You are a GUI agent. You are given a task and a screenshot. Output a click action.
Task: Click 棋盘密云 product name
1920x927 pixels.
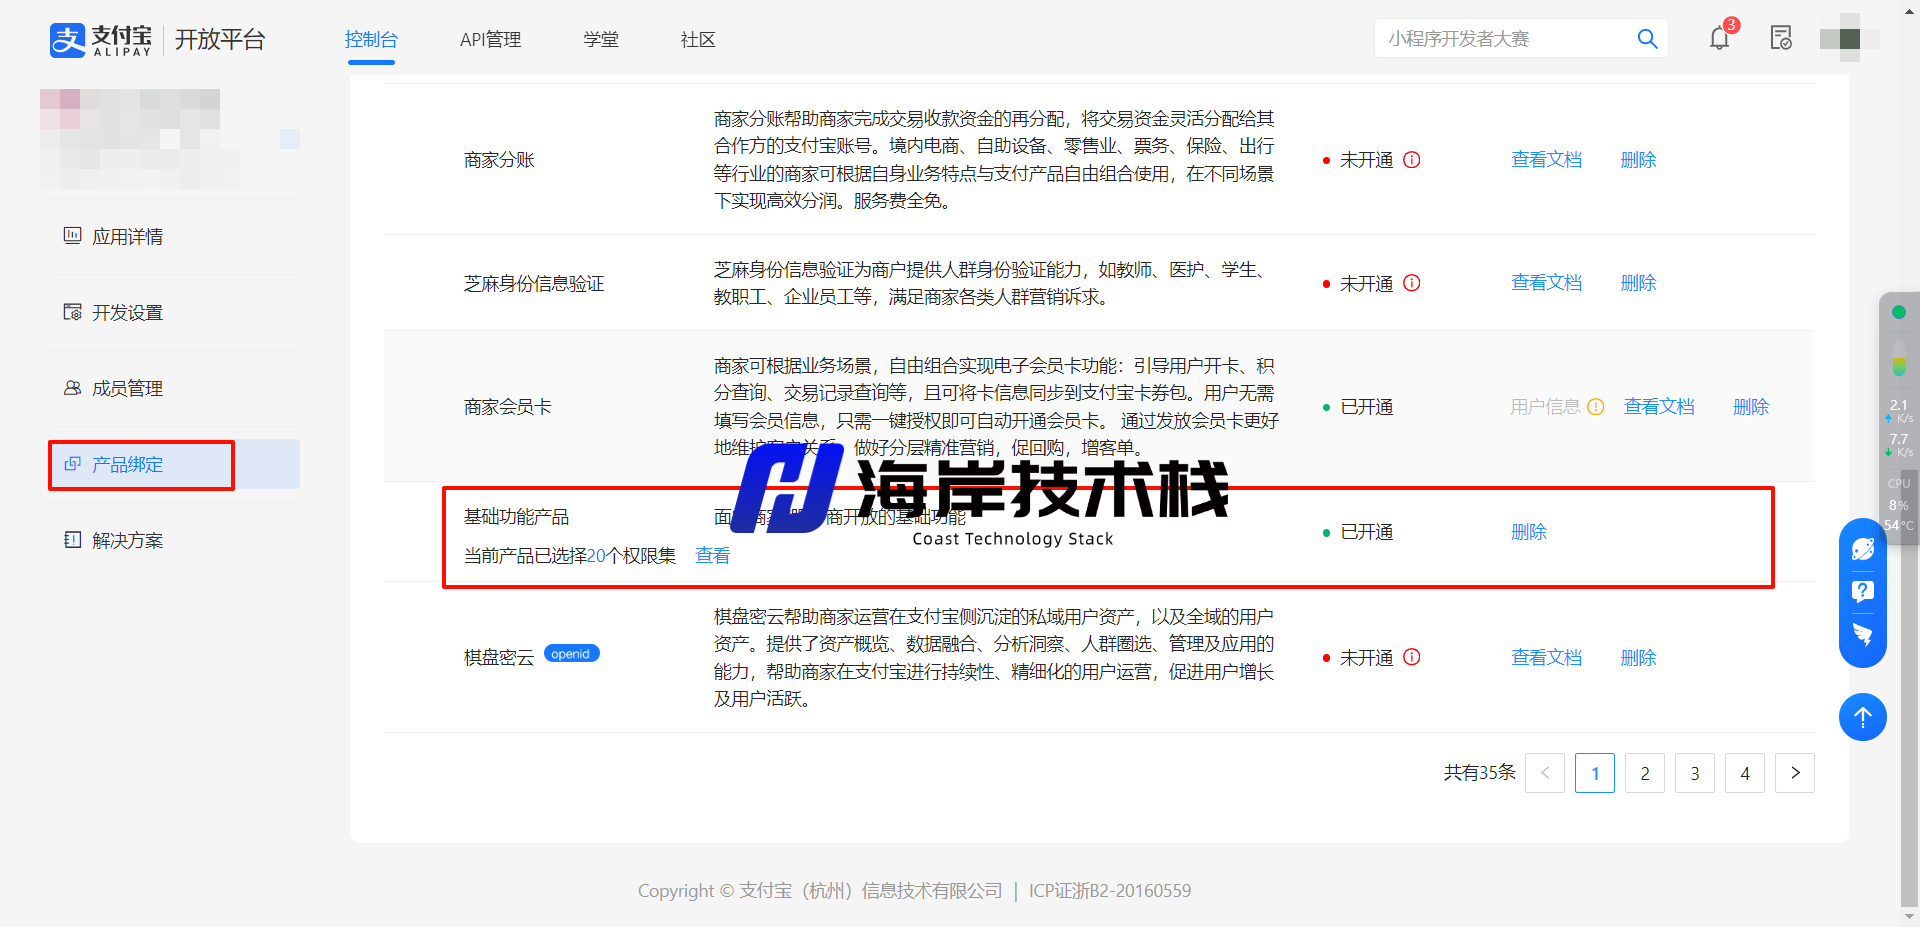[499, 658]
